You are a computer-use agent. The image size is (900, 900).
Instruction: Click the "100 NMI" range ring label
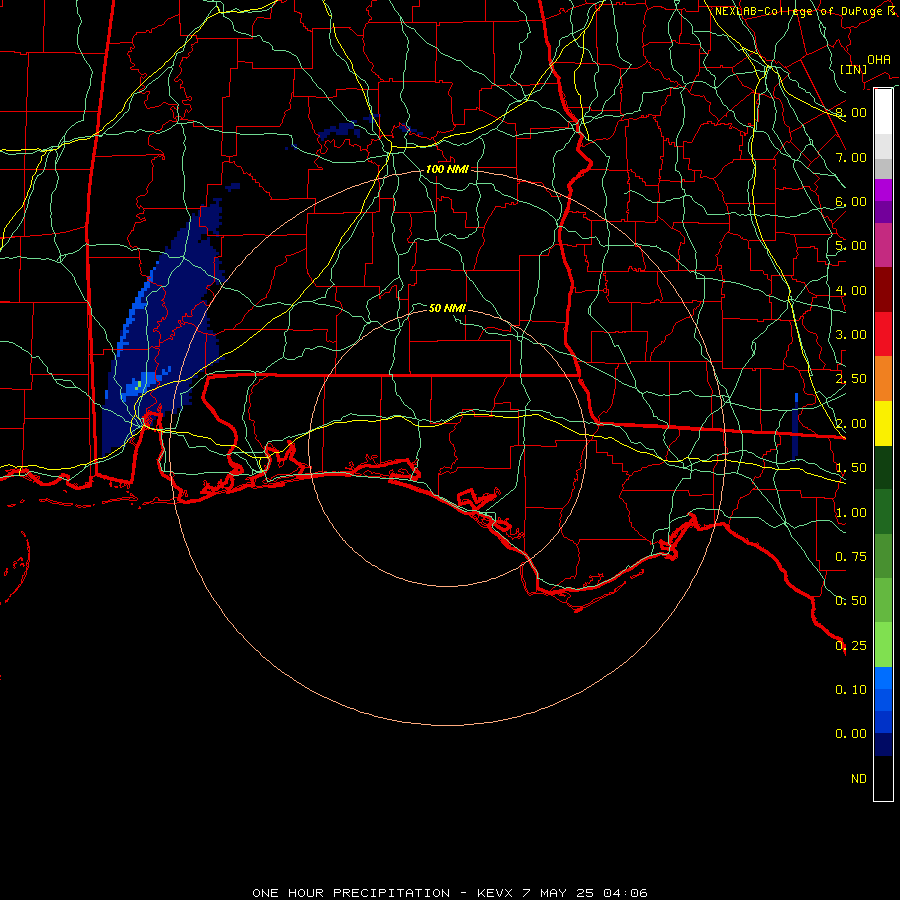point(447,169)
